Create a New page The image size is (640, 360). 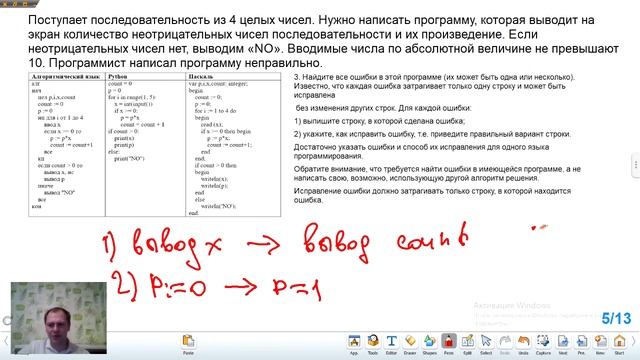pos(600,343)
